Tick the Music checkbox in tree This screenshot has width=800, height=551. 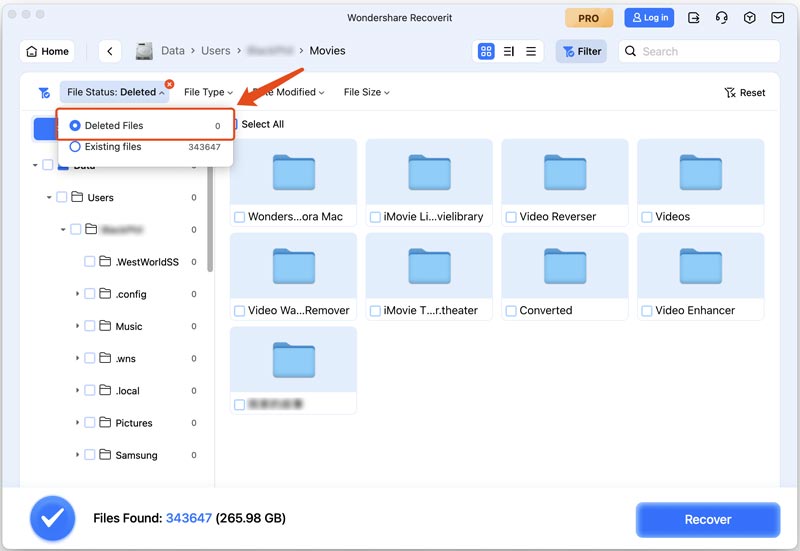click(90, 327)
